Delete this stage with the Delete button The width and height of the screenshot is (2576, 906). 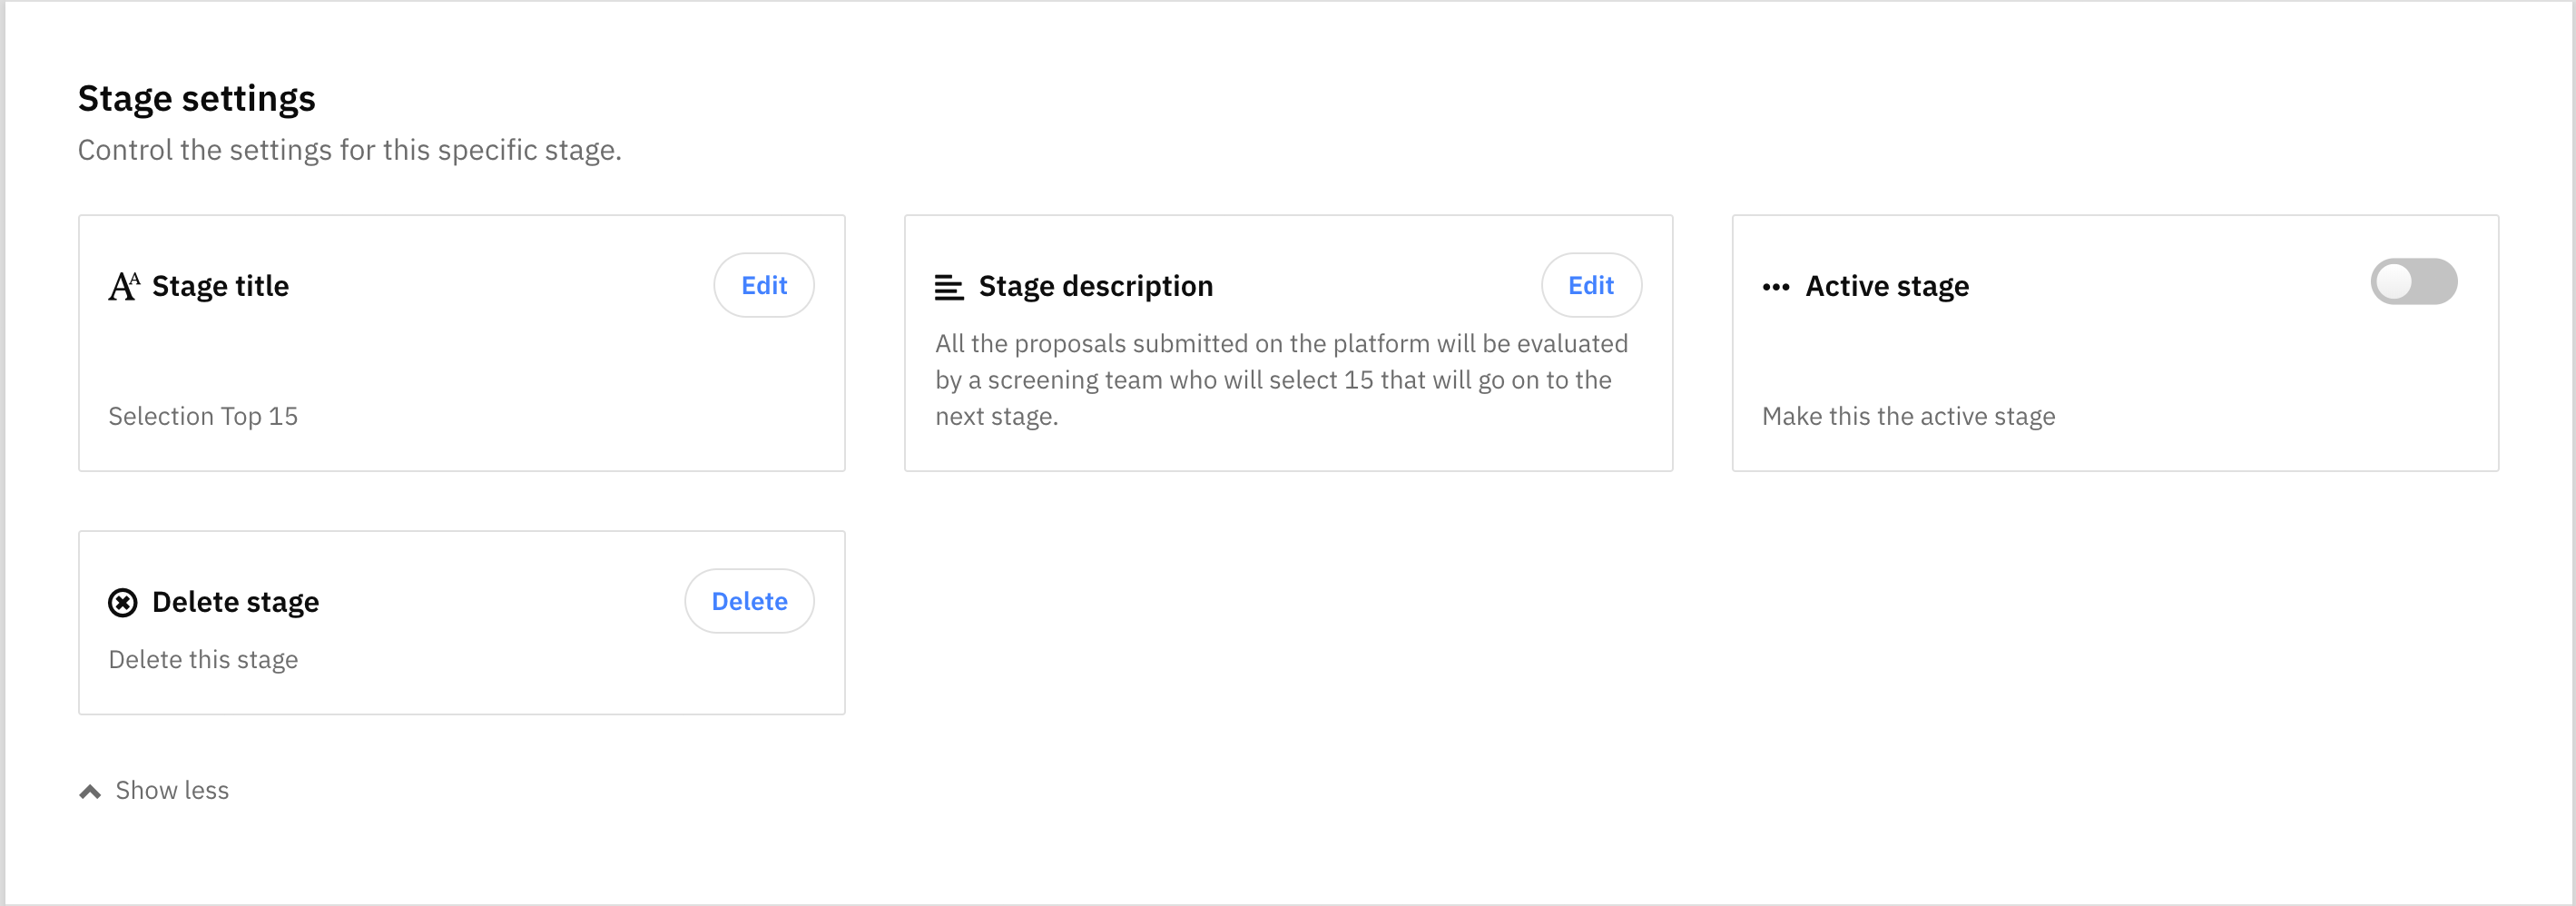(x=749, y=601)
